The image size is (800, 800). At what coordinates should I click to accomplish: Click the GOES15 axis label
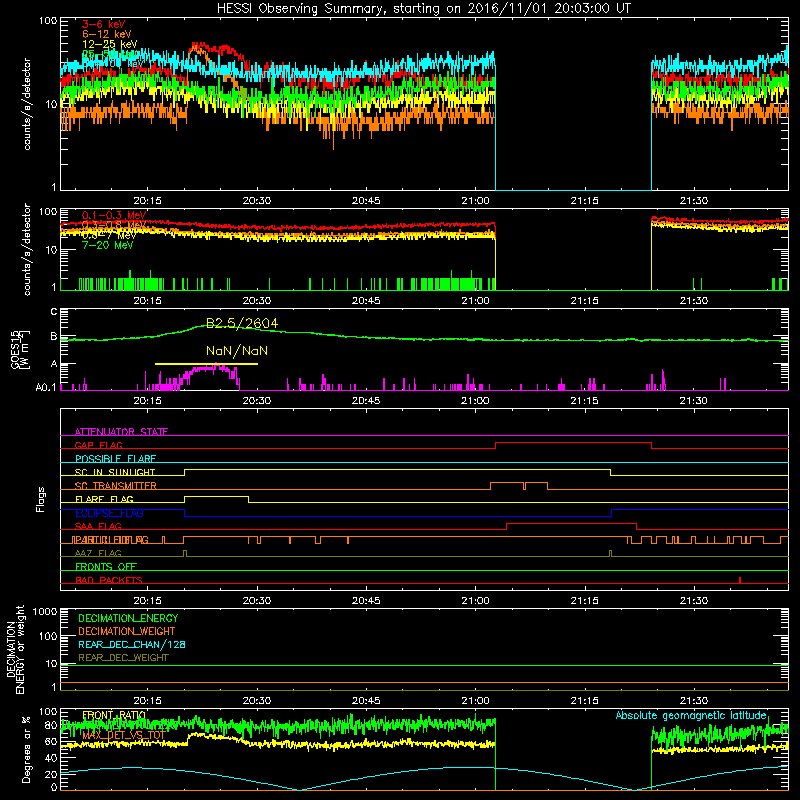(x=20, y=349)
